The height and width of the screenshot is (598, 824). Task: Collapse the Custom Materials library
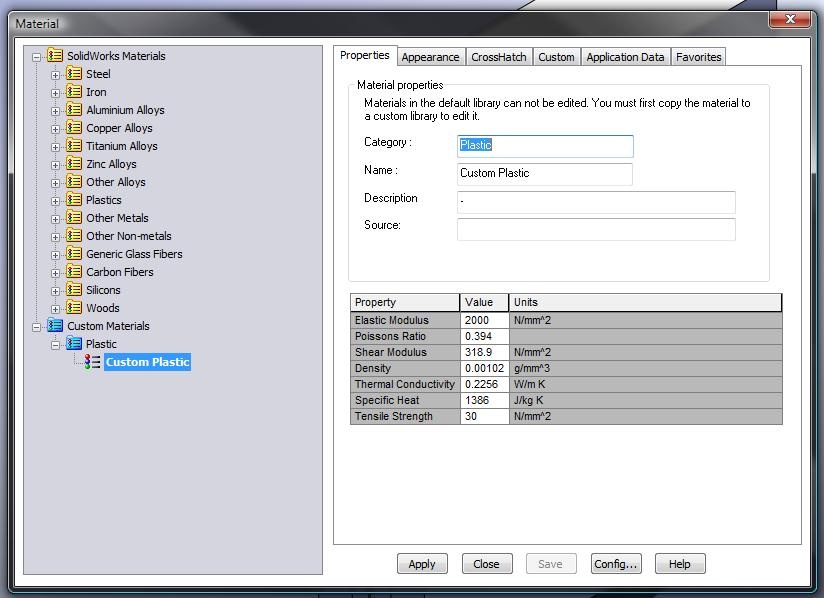click(36, 327)
